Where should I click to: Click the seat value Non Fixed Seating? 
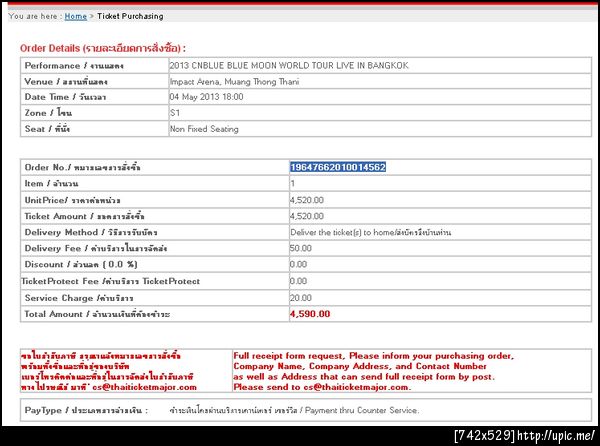(x=204, y=129)
